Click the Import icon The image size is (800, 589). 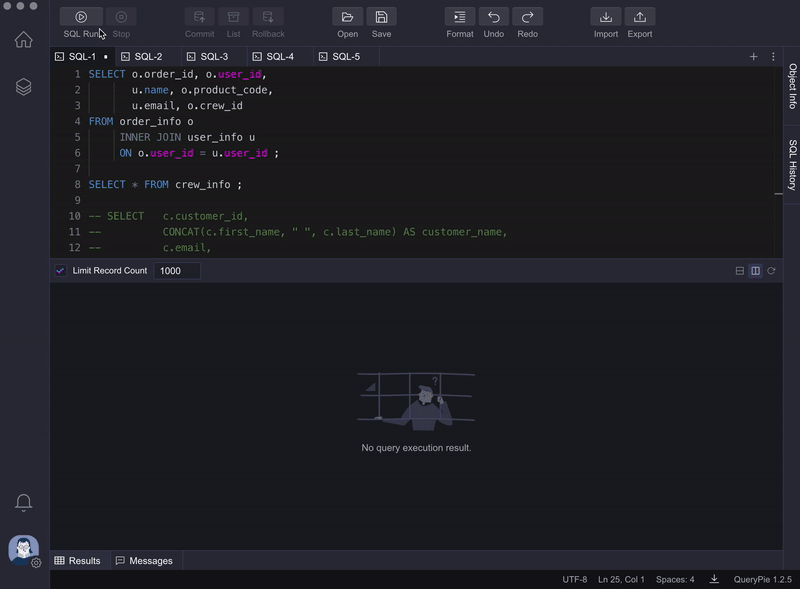(x=605, y=17)
